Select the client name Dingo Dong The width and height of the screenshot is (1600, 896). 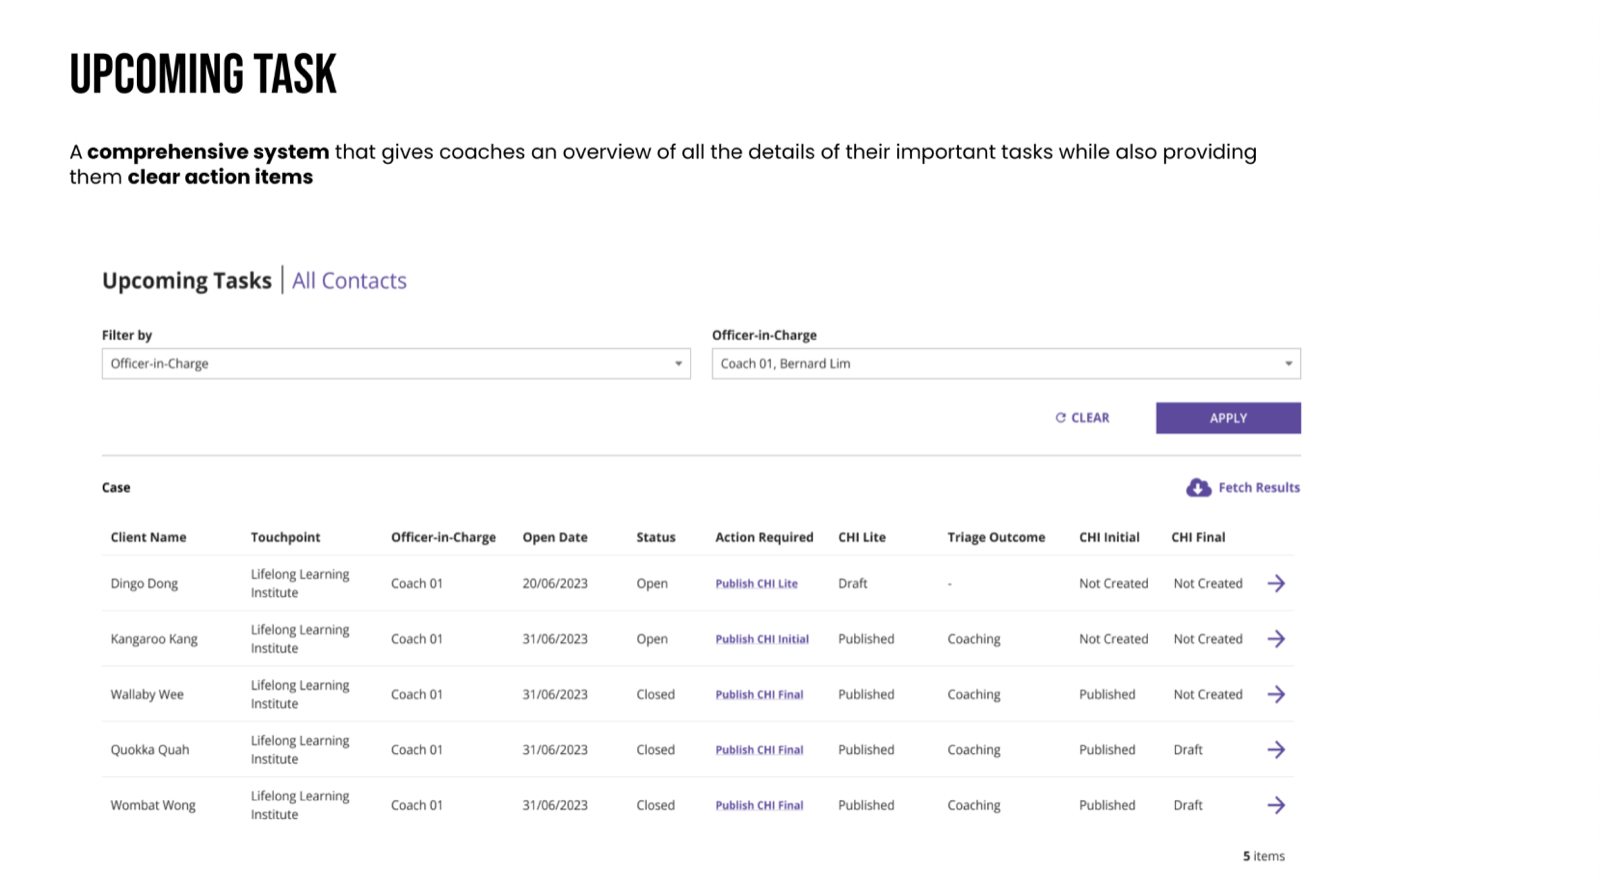[144, 584]
